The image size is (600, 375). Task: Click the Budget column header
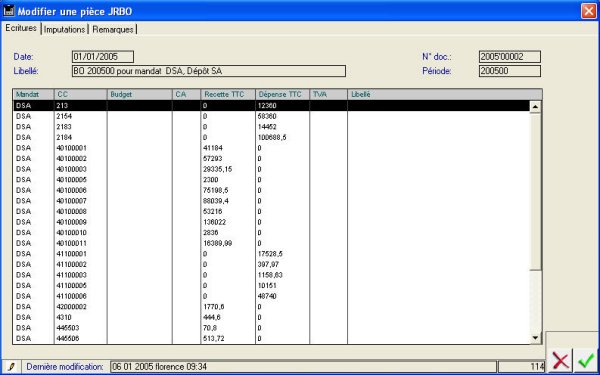140,95
